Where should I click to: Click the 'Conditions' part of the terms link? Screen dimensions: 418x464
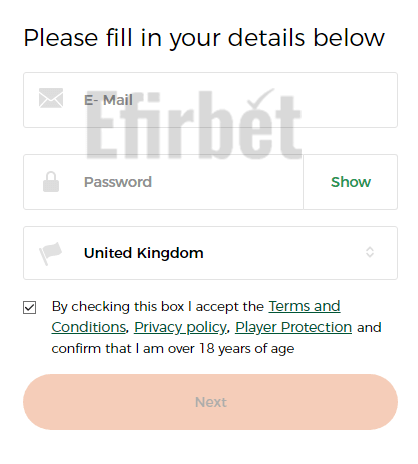click(x=89, y=327)
